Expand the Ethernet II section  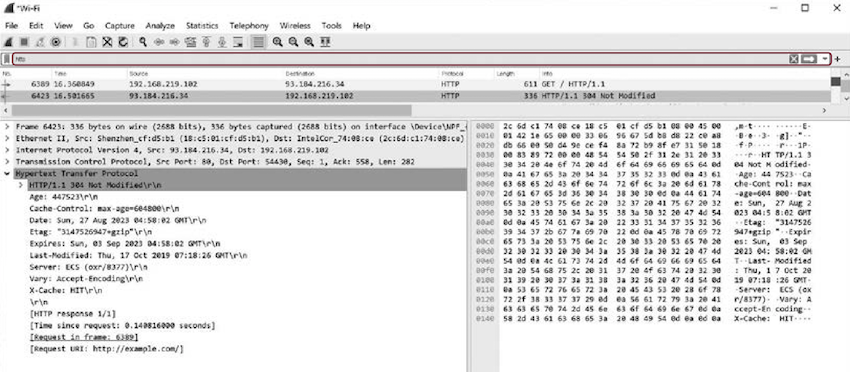7,138
